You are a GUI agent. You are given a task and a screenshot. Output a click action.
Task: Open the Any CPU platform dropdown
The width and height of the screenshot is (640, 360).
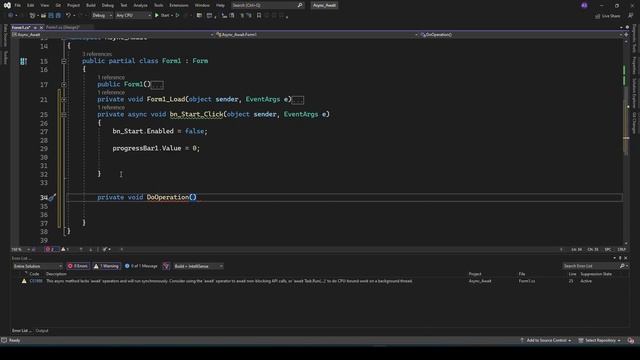point(133,16)
